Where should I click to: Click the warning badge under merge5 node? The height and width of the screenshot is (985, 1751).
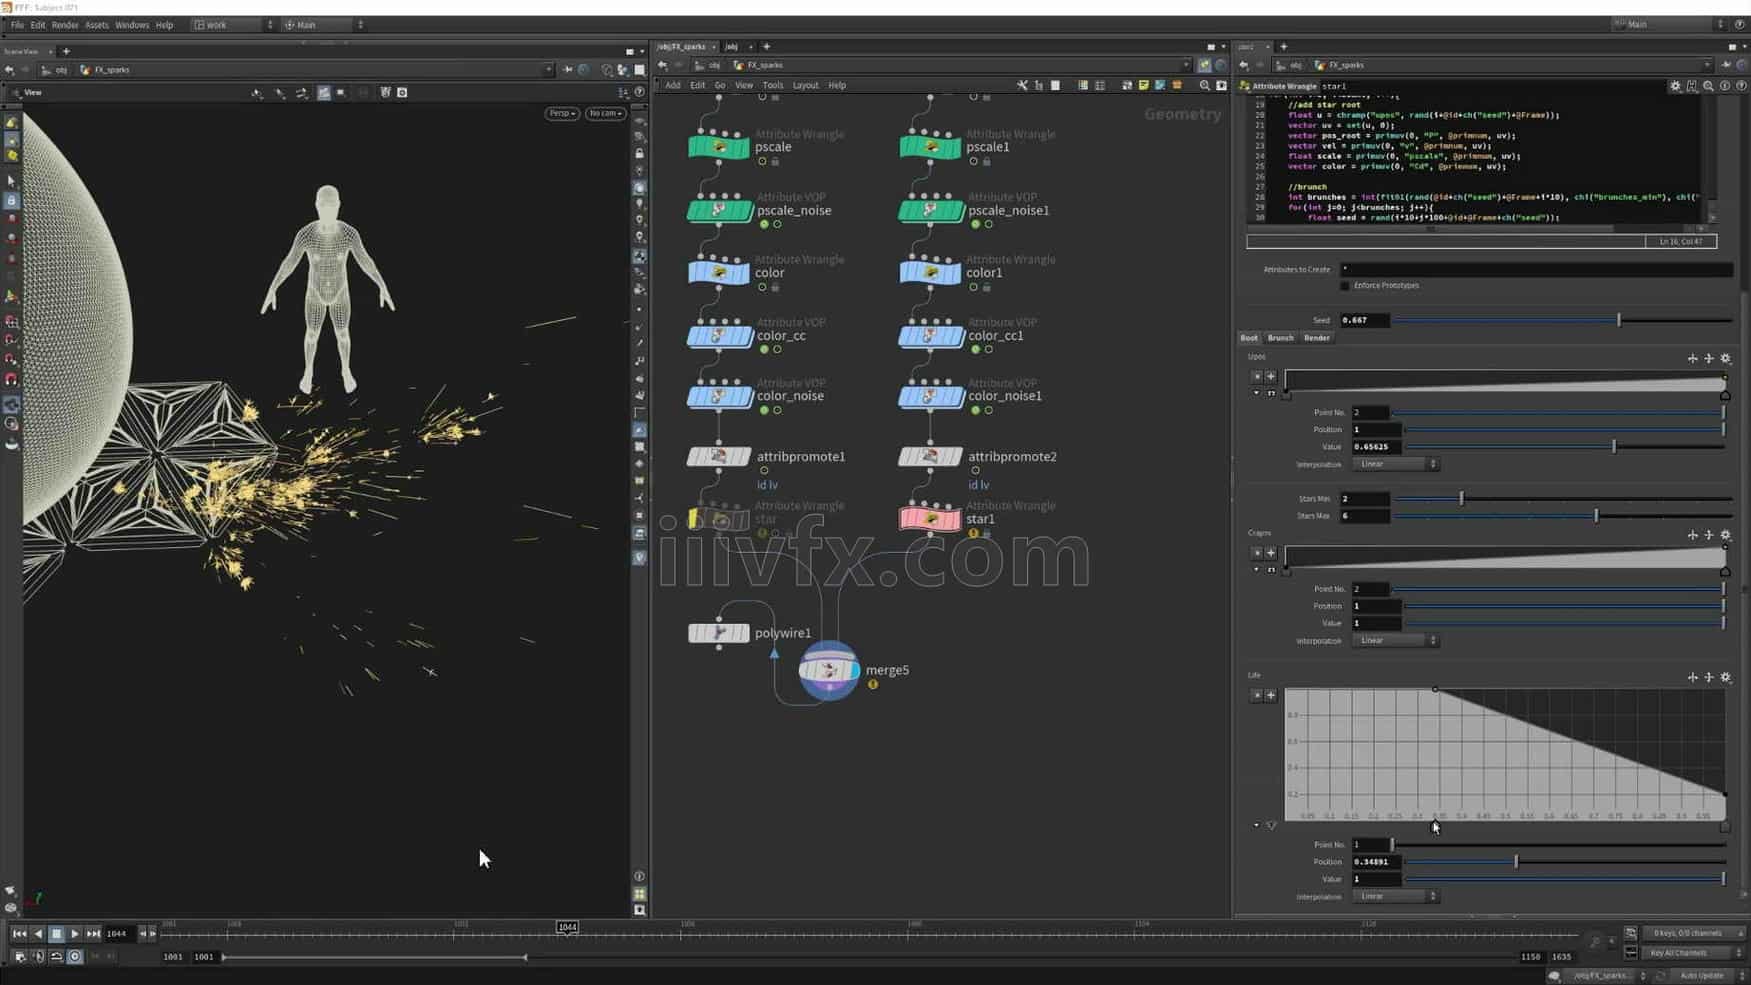(873, 685)
